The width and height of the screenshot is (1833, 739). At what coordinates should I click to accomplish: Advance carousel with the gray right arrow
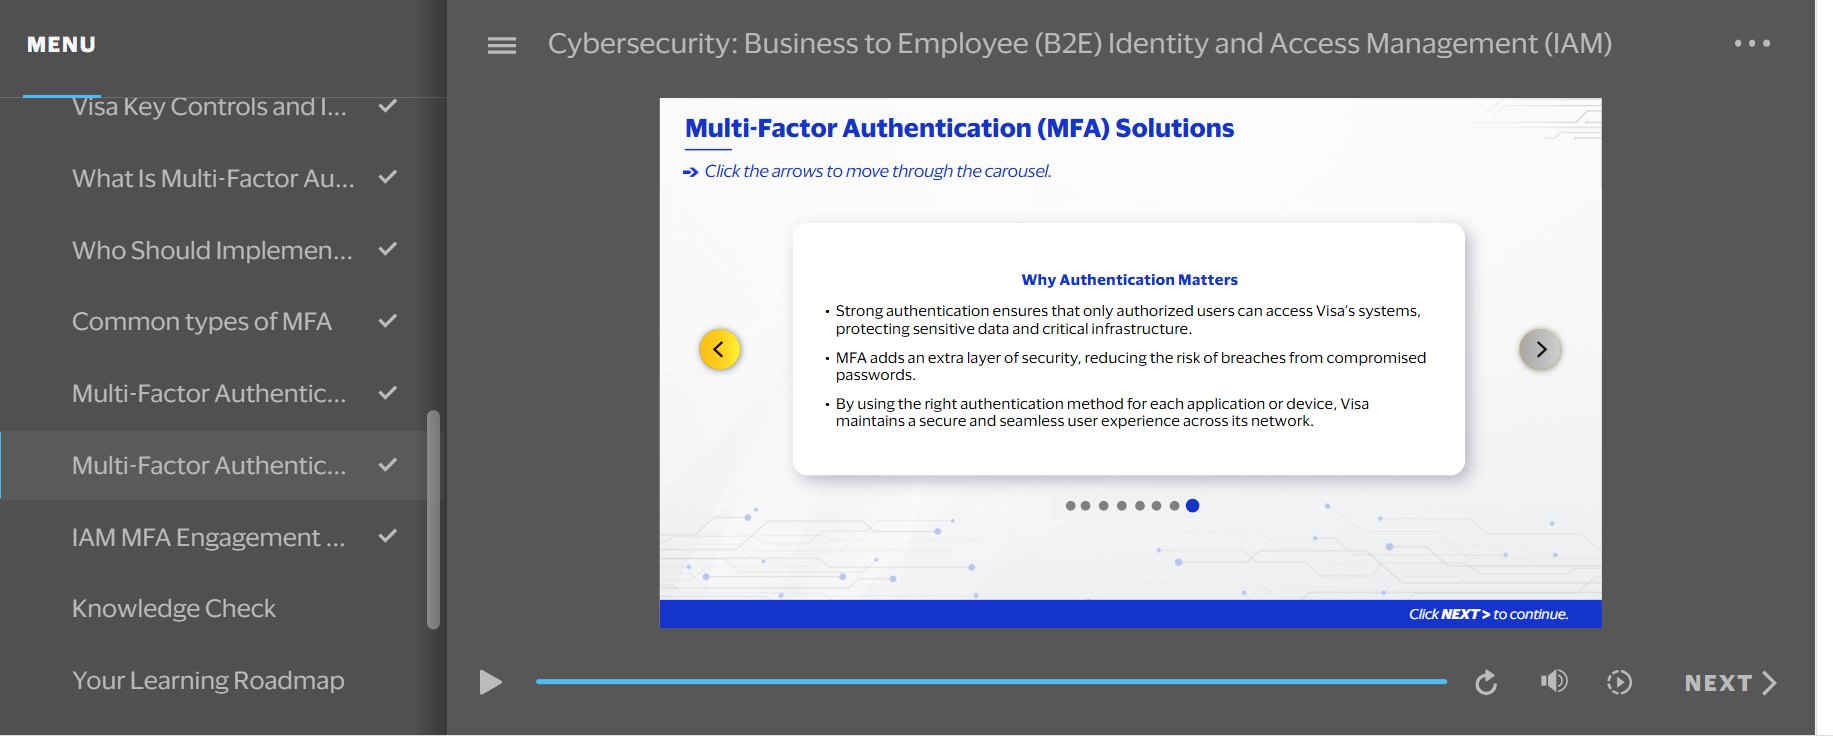[1540, 349]
